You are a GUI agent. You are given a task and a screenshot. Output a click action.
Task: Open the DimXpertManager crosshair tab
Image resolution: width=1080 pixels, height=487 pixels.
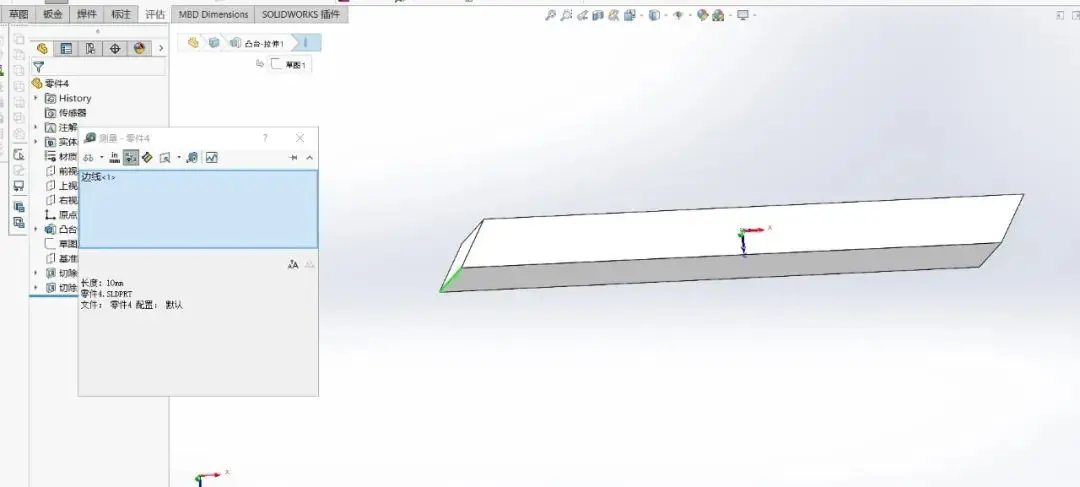point(114,48)
